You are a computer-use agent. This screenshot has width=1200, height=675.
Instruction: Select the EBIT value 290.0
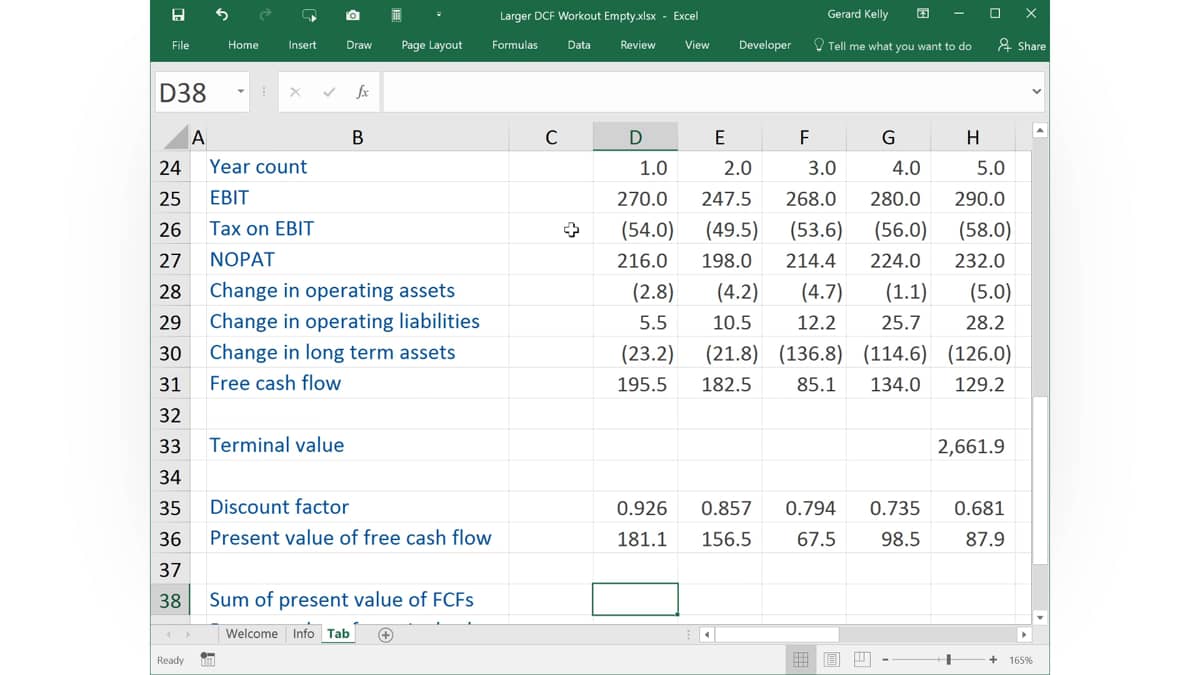click(x=972, y=198)
